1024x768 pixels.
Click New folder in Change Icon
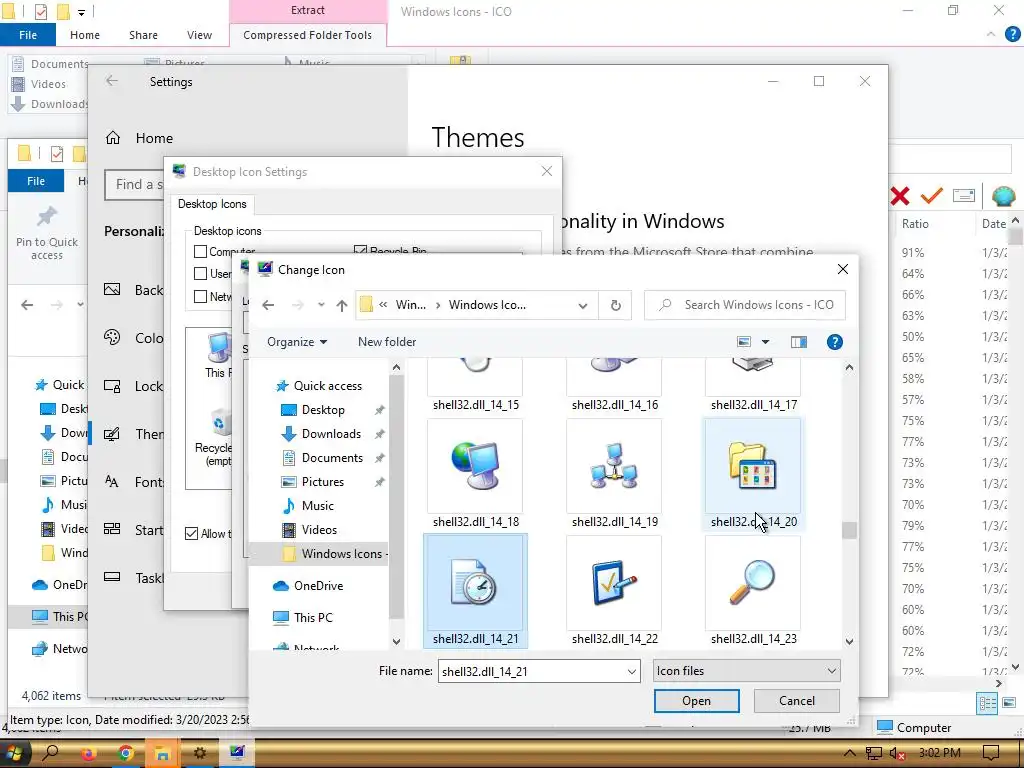pos(387,342)
